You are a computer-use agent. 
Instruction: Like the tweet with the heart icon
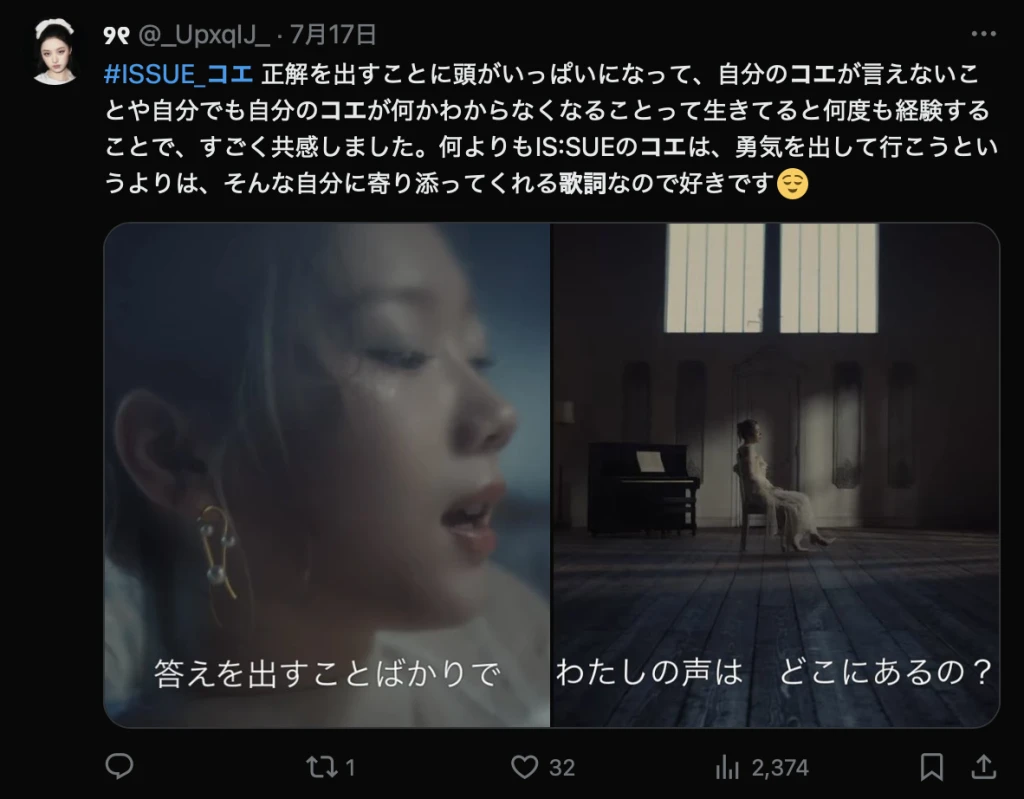[x=524, y=766]
